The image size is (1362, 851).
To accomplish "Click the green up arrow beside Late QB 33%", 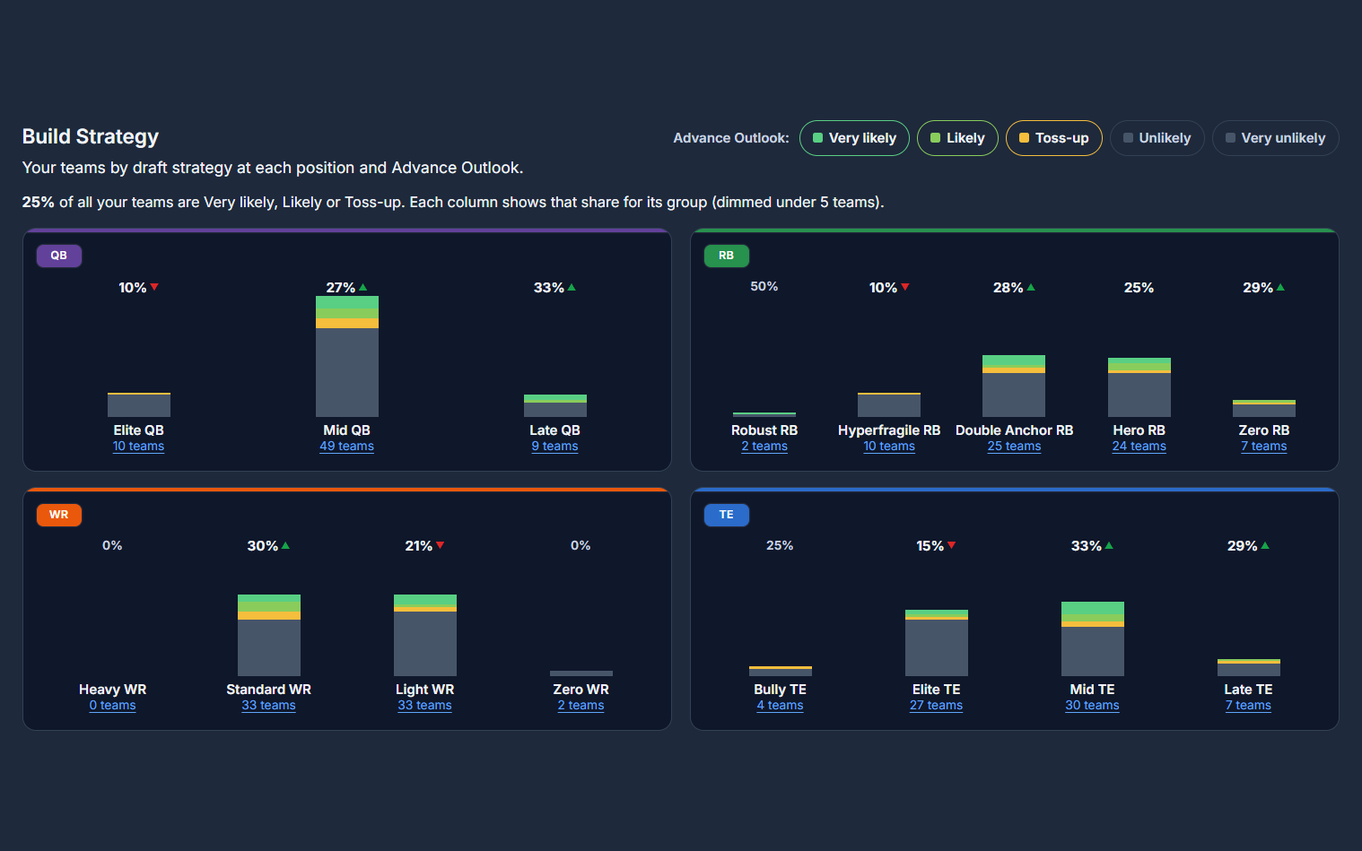I will [571, 287].
